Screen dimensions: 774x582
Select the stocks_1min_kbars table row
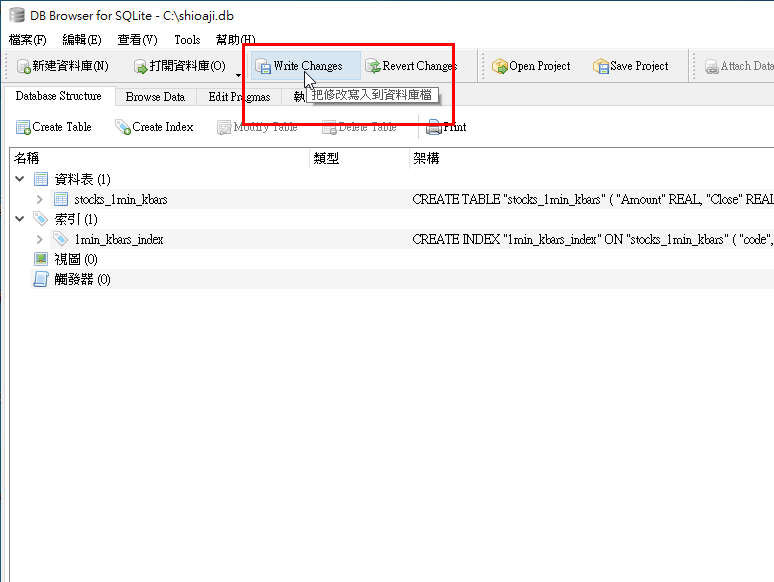[x=412, y=199]
